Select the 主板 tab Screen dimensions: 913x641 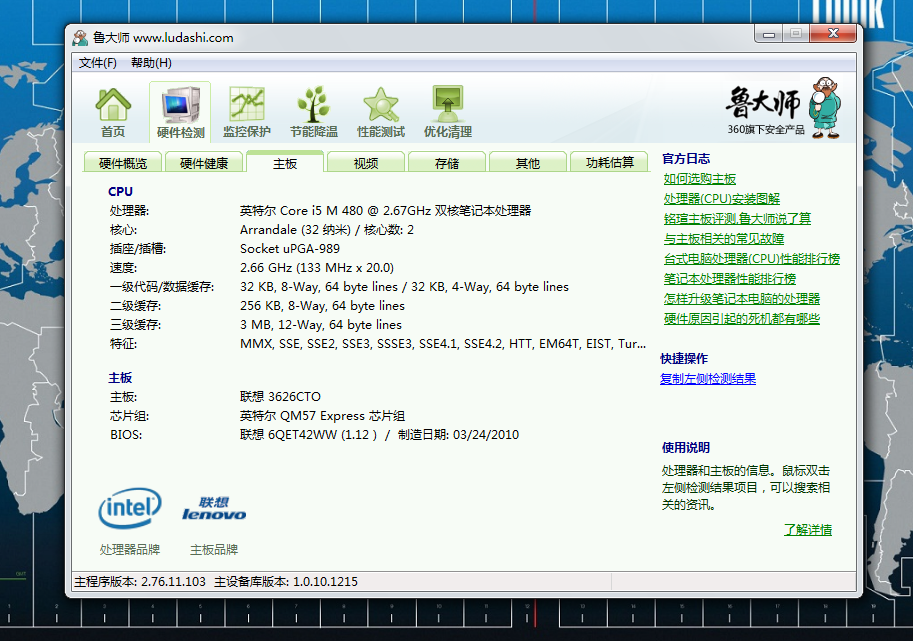[285, 162]
